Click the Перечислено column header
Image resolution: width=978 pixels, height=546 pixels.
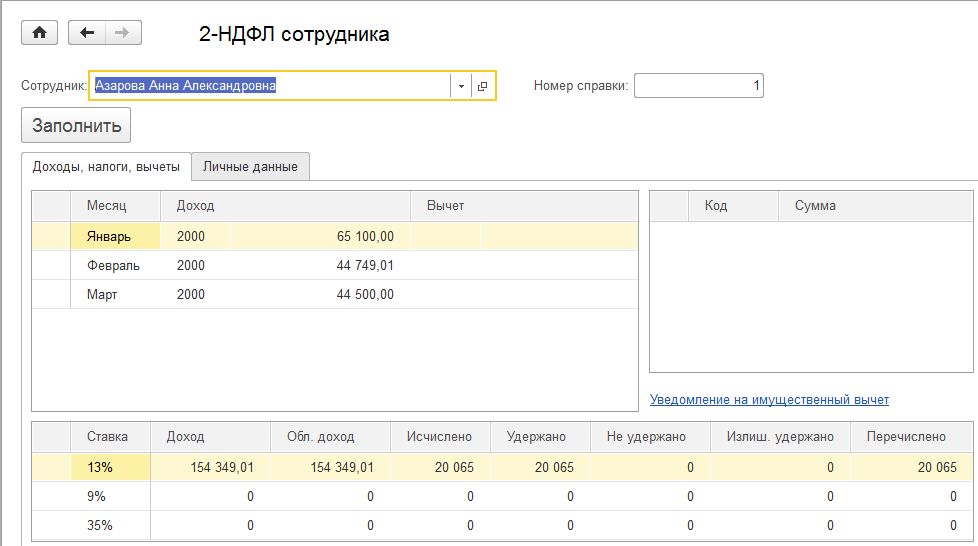(x=907, y=437)
